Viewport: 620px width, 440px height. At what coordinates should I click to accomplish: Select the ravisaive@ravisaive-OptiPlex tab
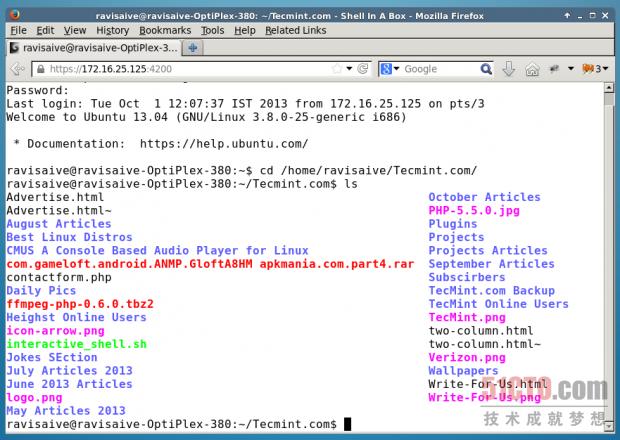93,48
